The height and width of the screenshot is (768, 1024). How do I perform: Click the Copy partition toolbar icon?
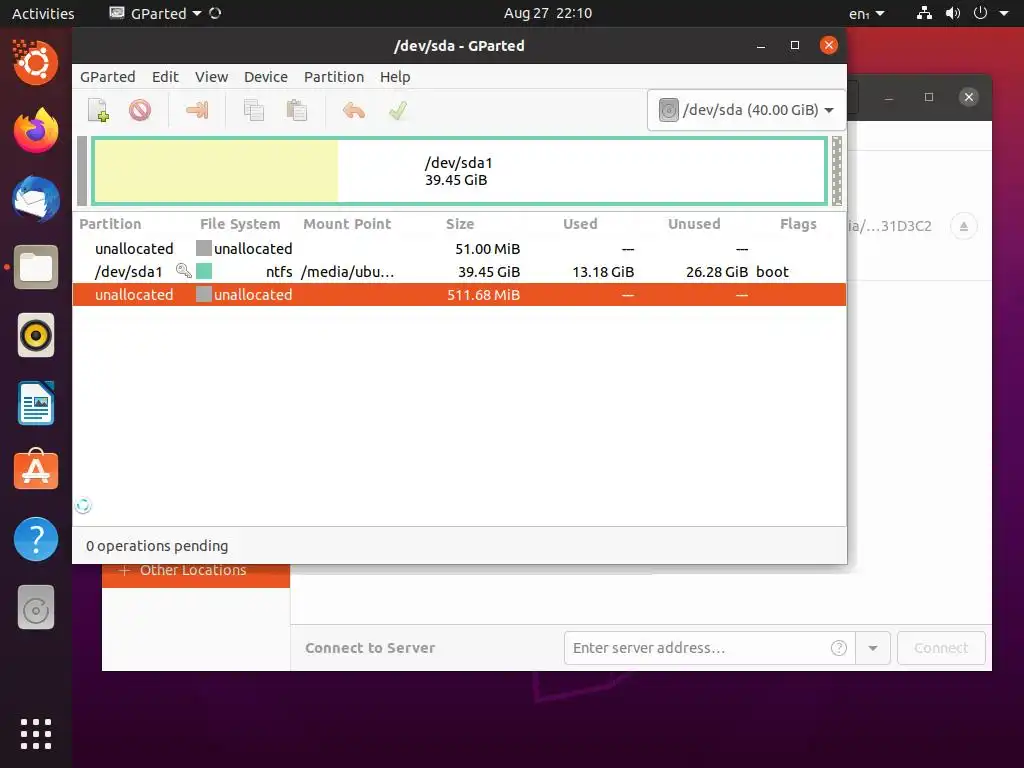[x=253, y=110]
